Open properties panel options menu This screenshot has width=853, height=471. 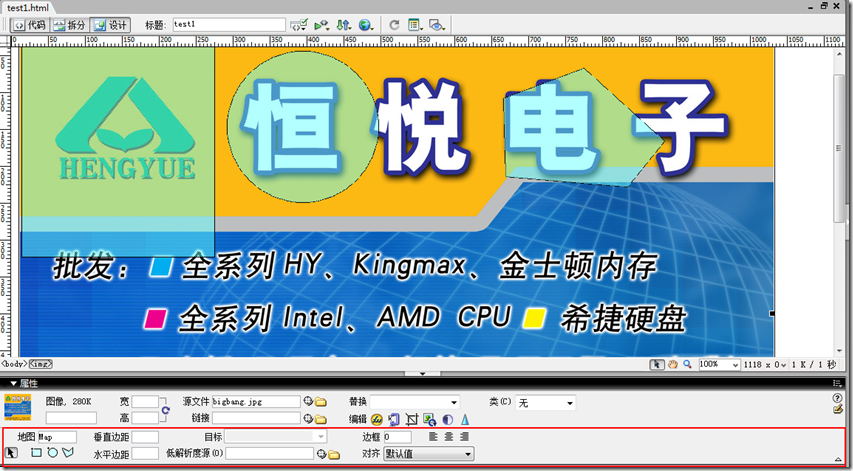click(x=838, y=383)
